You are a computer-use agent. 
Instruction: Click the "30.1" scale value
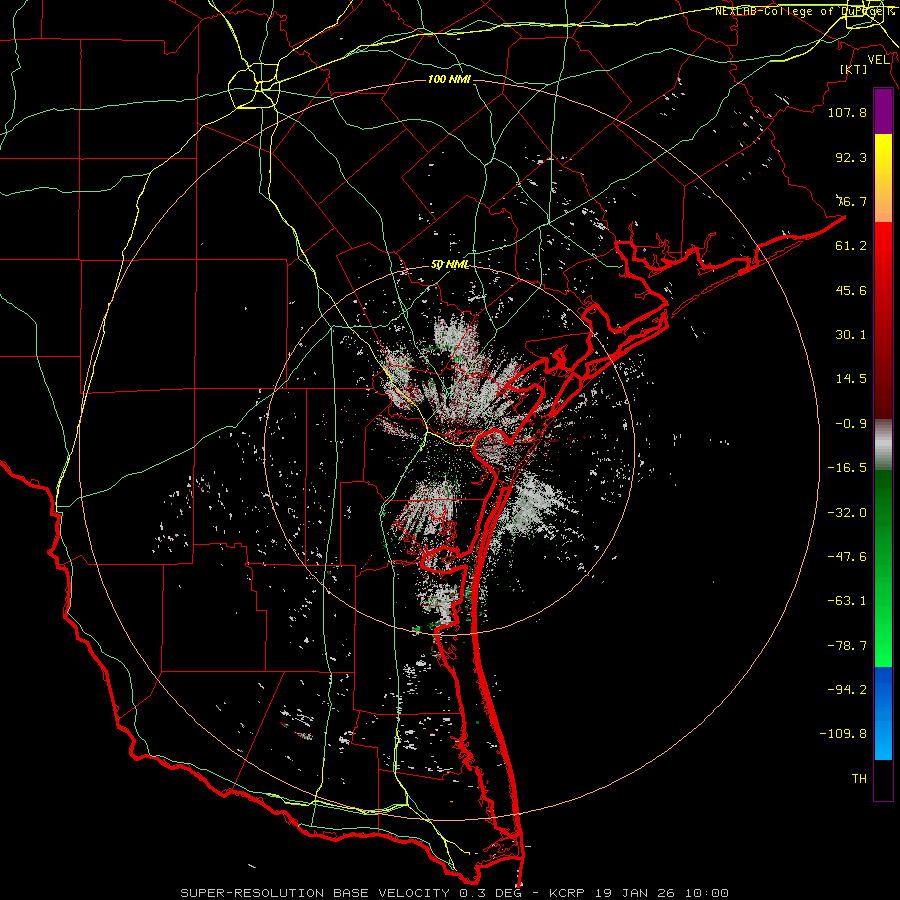pos(851,335)
